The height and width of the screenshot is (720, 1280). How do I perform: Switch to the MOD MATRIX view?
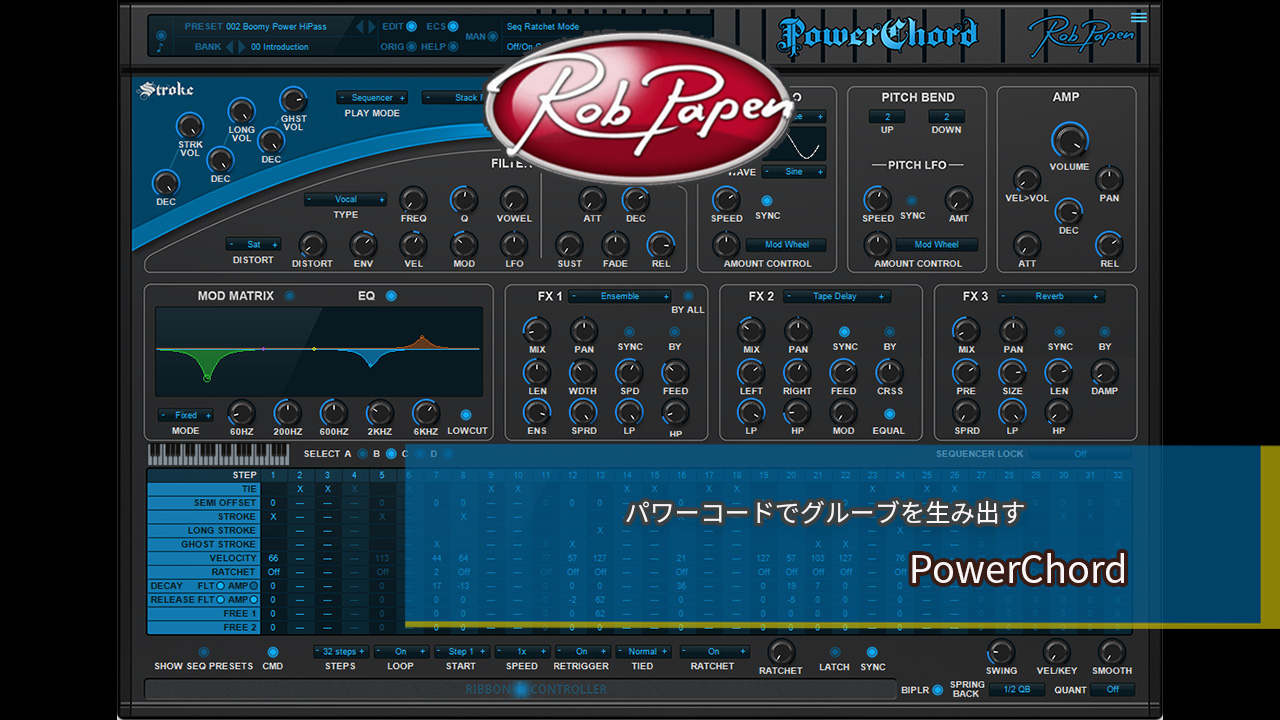pos(289,296)
